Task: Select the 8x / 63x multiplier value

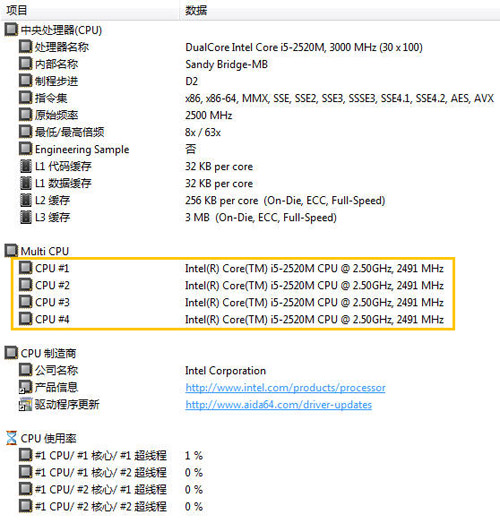Action: [203, 132]
